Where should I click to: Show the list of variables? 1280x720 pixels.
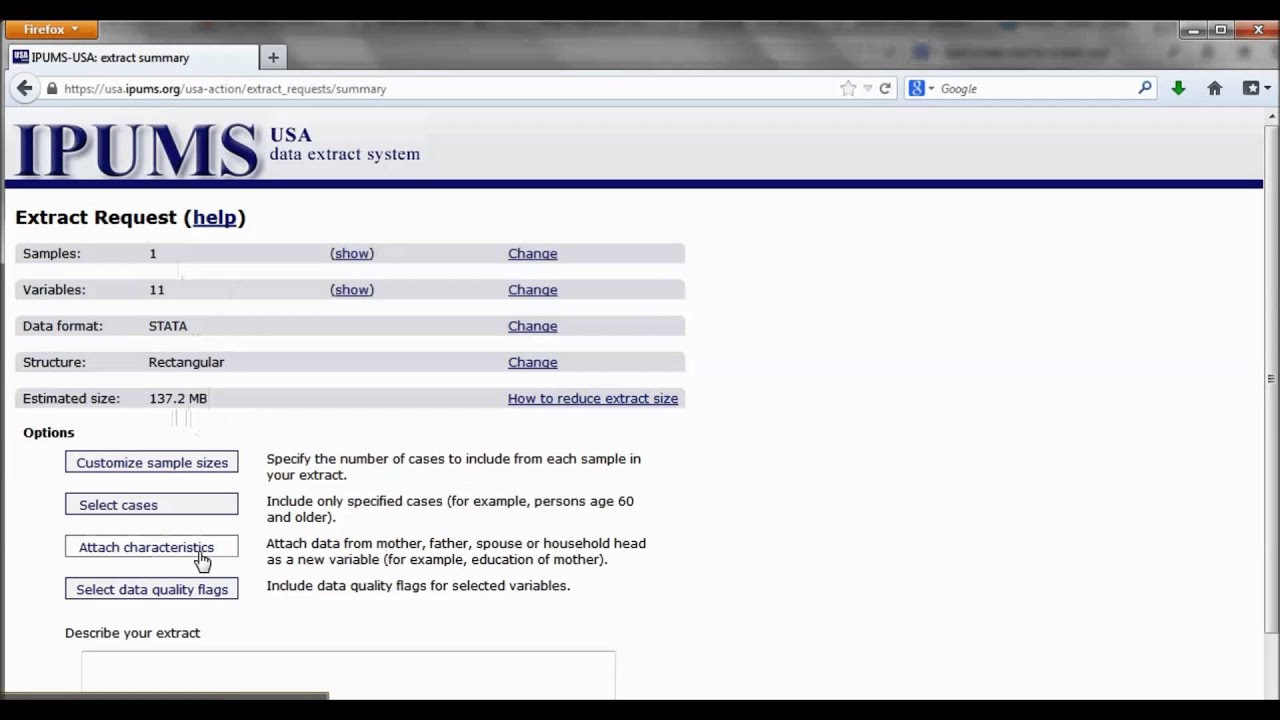click(352, 289)
